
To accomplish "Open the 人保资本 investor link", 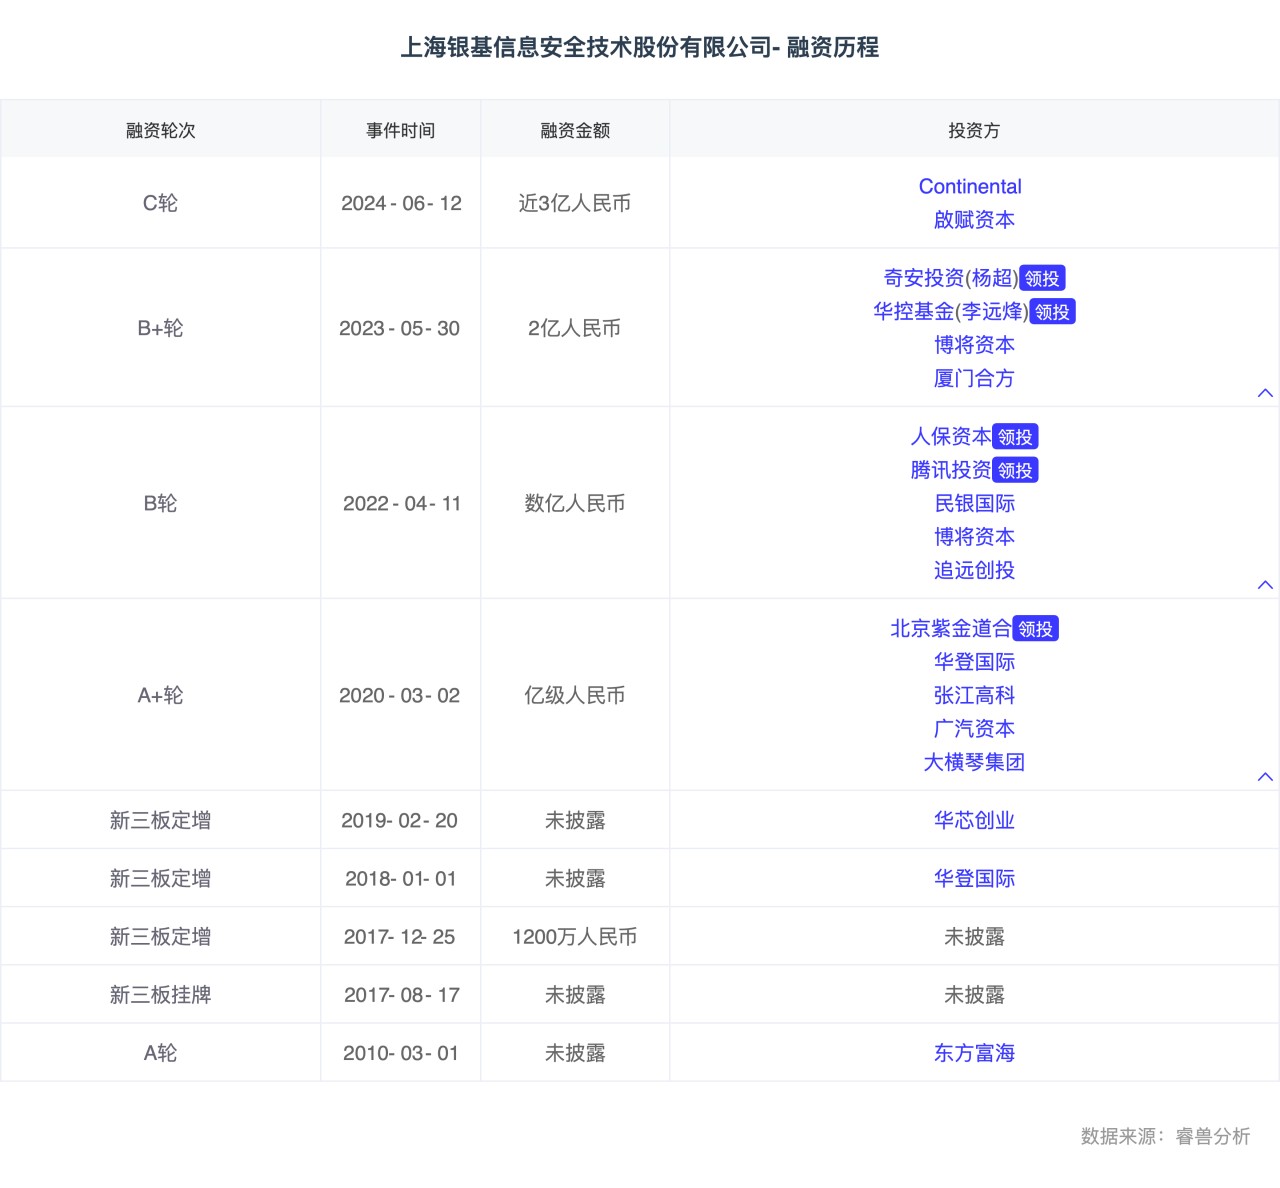I will click(x=951, y=437).
